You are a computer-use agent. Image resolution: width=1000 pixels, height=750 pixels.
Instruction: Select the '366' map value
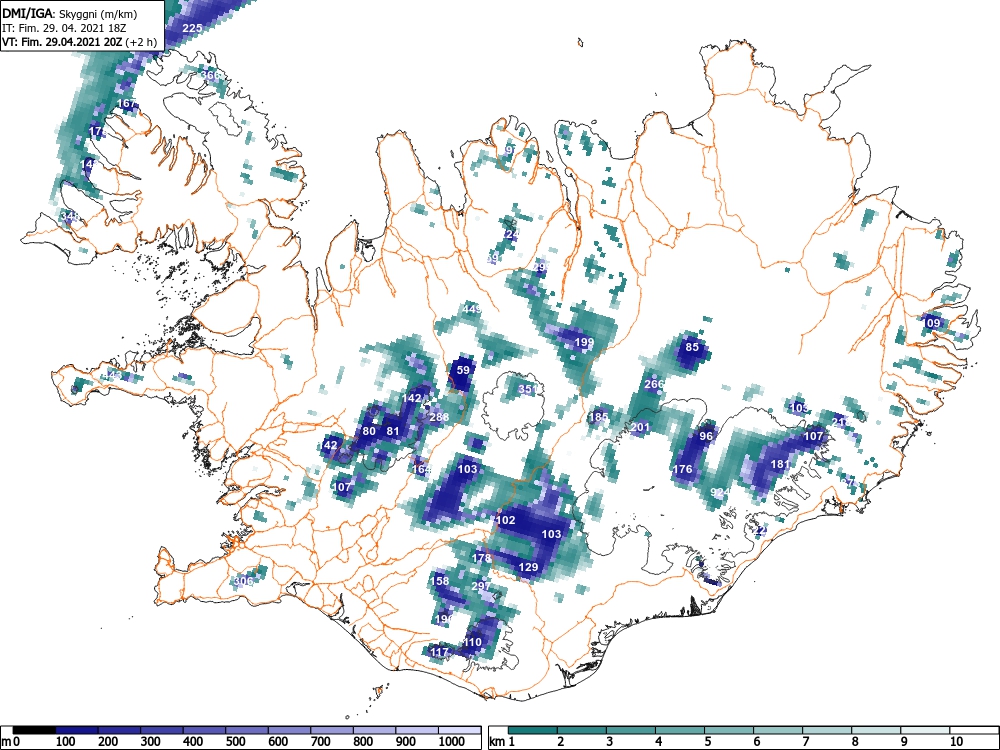210,75
